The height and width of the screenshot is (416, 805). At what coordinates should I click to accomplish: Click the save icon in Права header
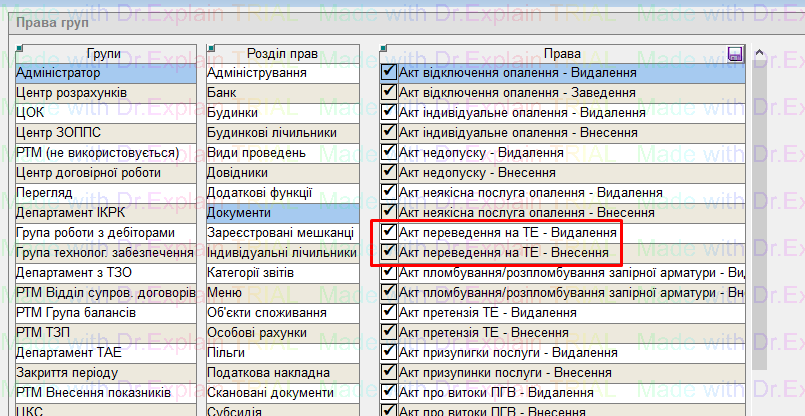pyautogui.click(x=736, y=53)
